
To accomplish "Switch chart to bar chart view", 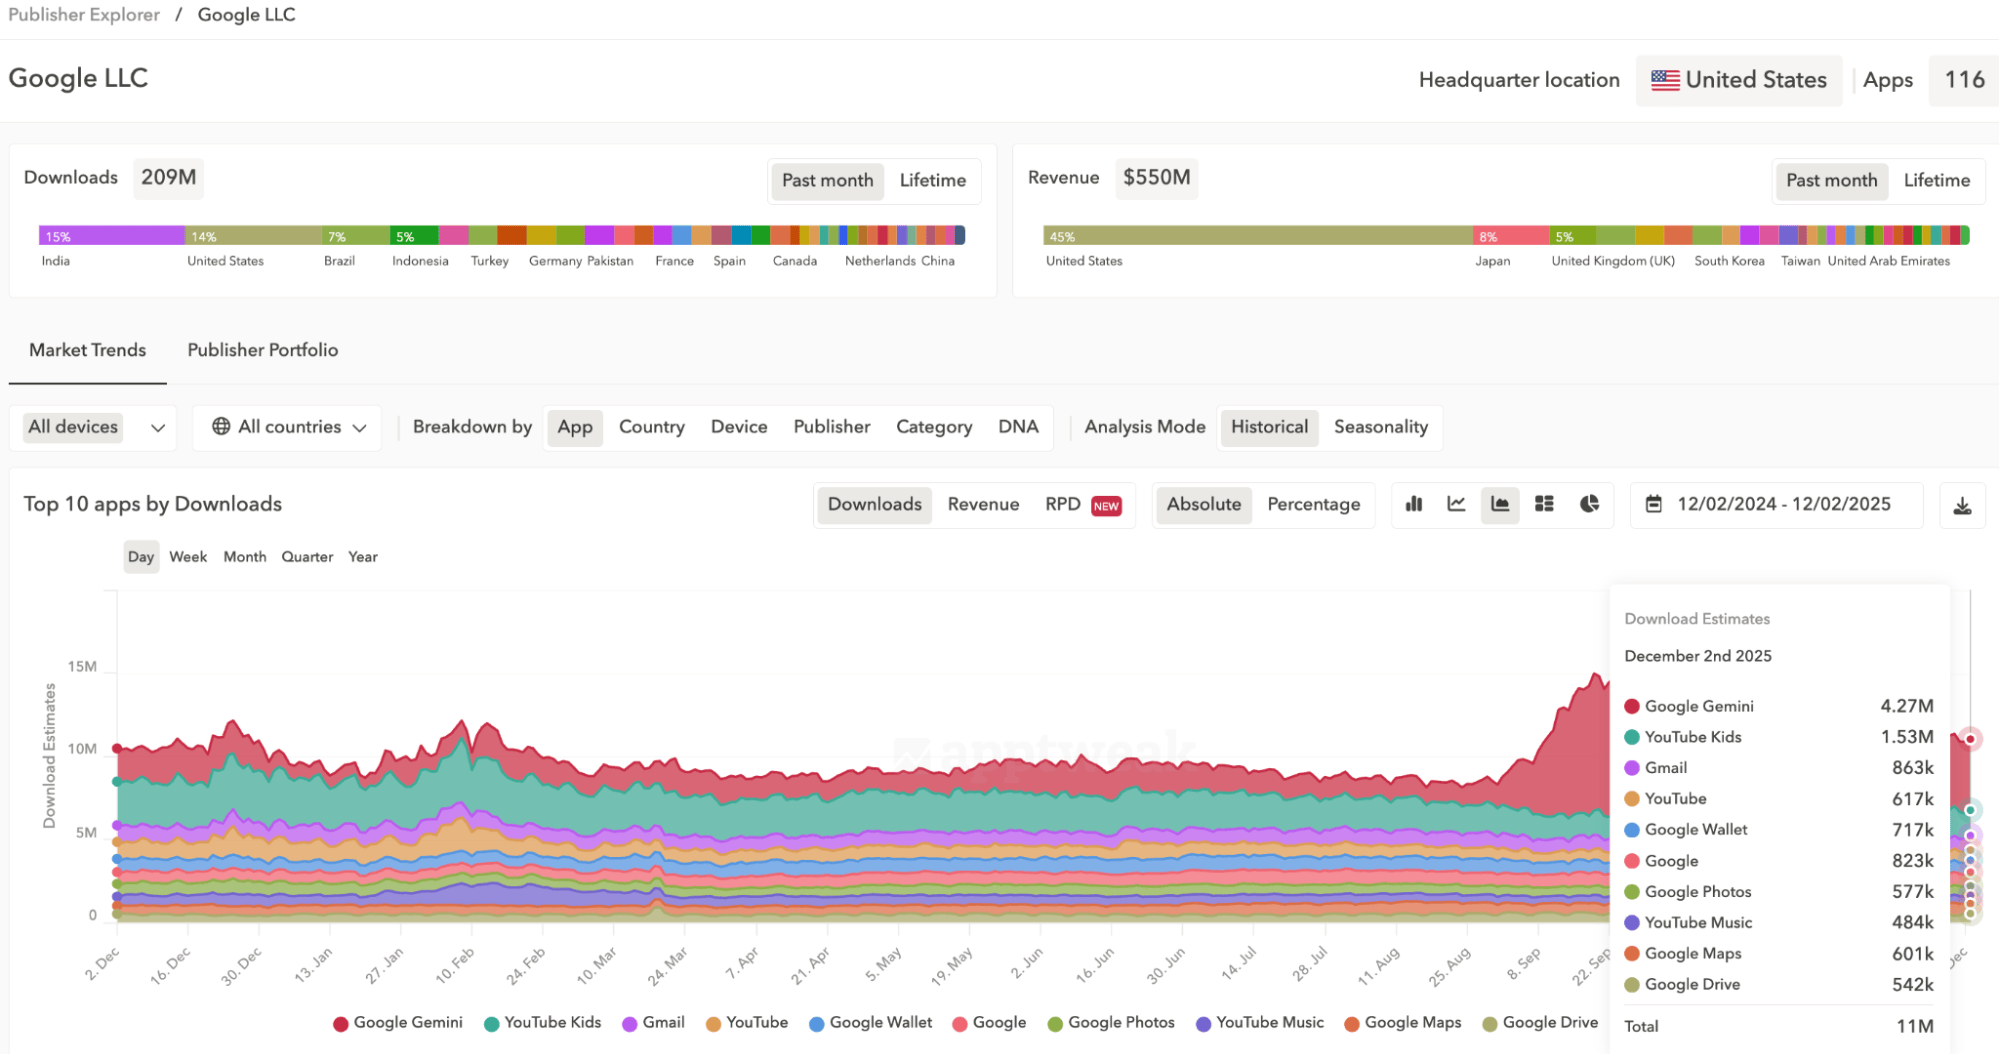I will pos(1413,505).
